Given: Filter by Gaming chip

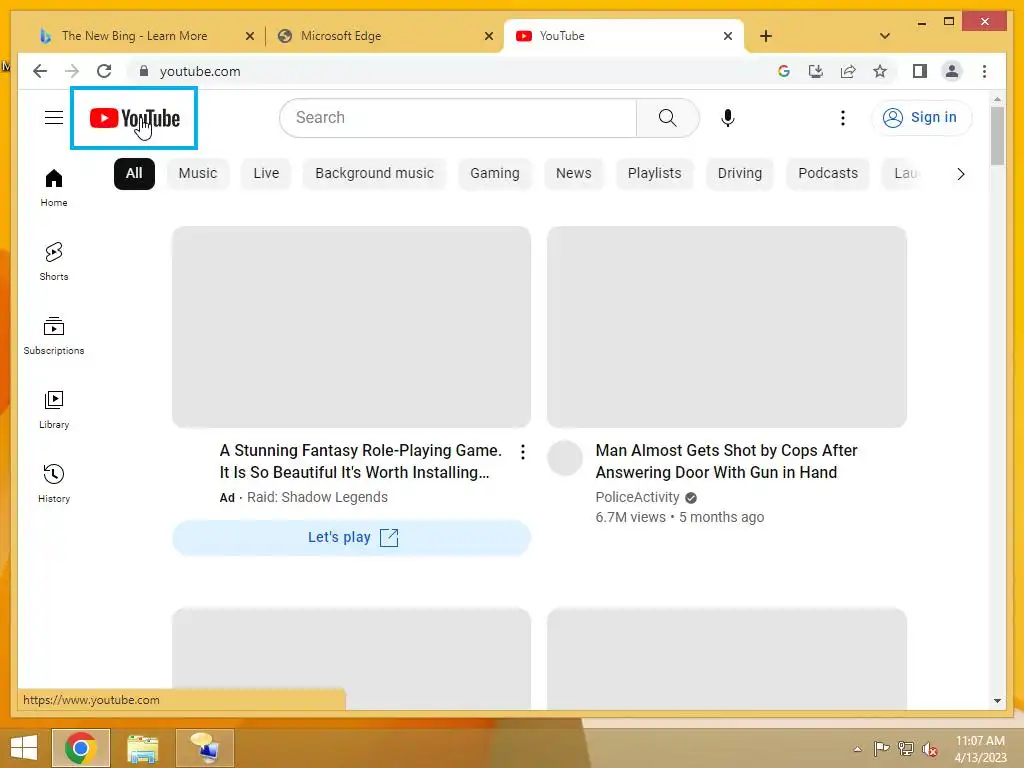Looking at the screenshot, I should point(494,173).
